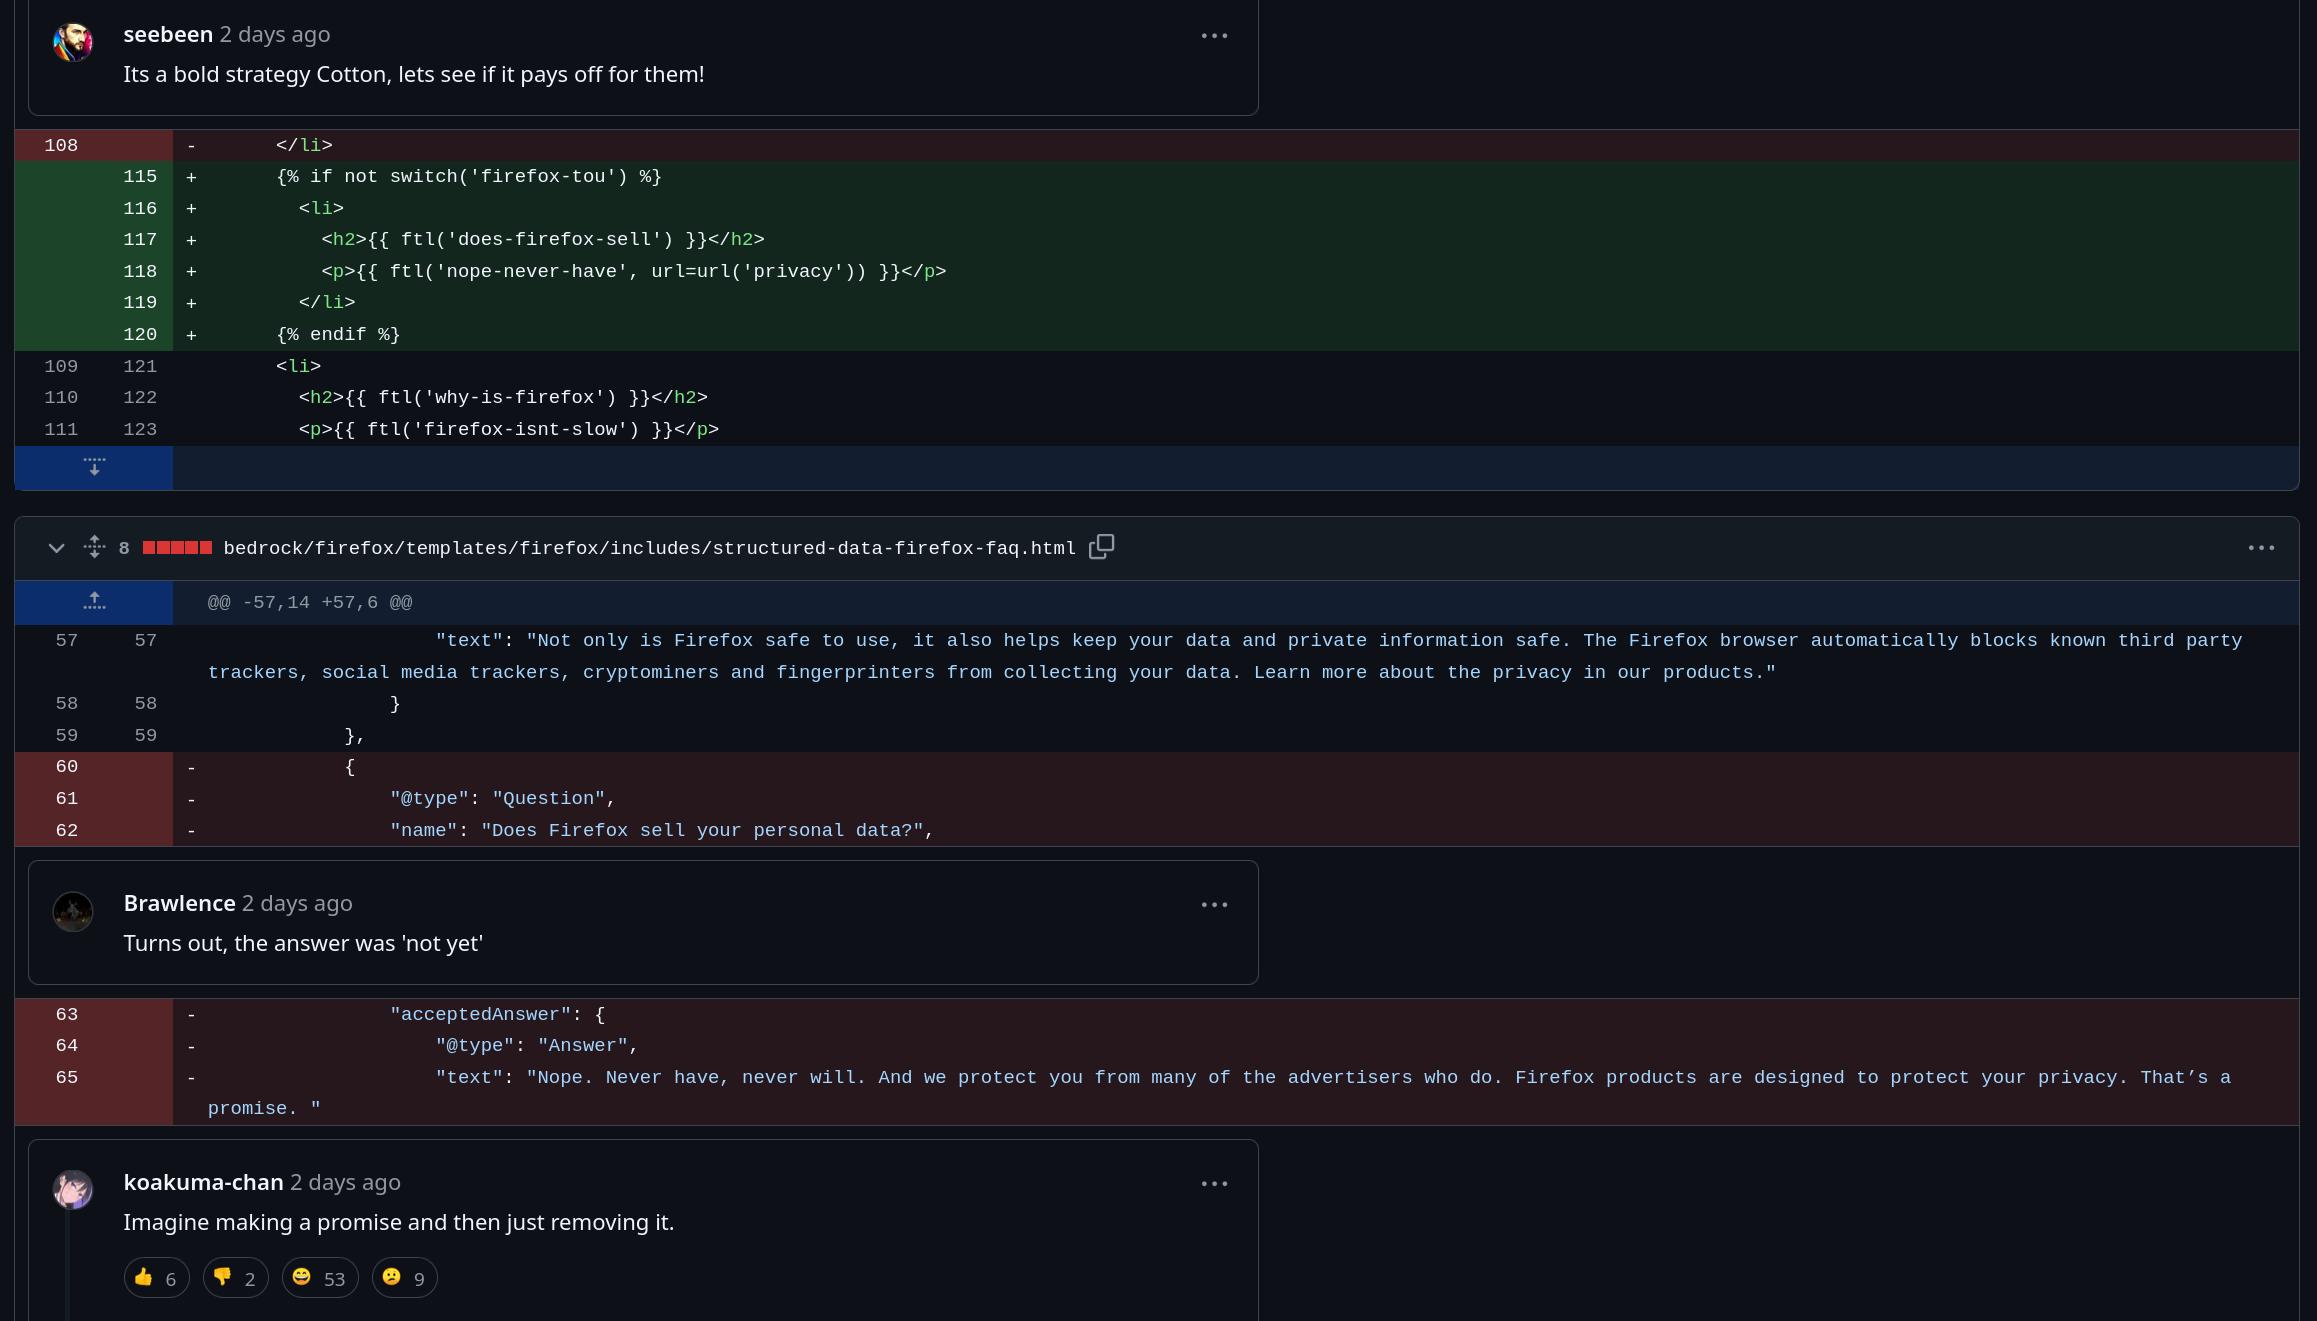Click comment "Imagine making a promise and then just removing it."
The width and height of the screenshot is (2317, 1321).
coord(399,1223)
